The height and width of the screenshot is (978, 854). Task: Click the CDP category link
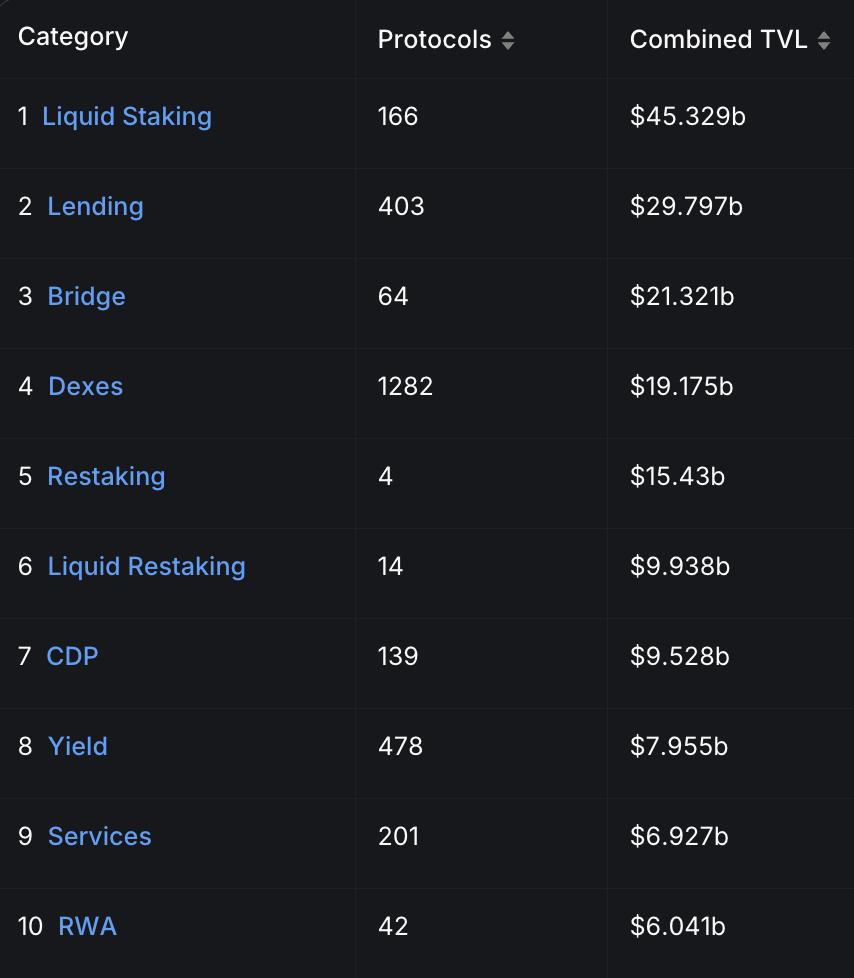coord(72,656)
